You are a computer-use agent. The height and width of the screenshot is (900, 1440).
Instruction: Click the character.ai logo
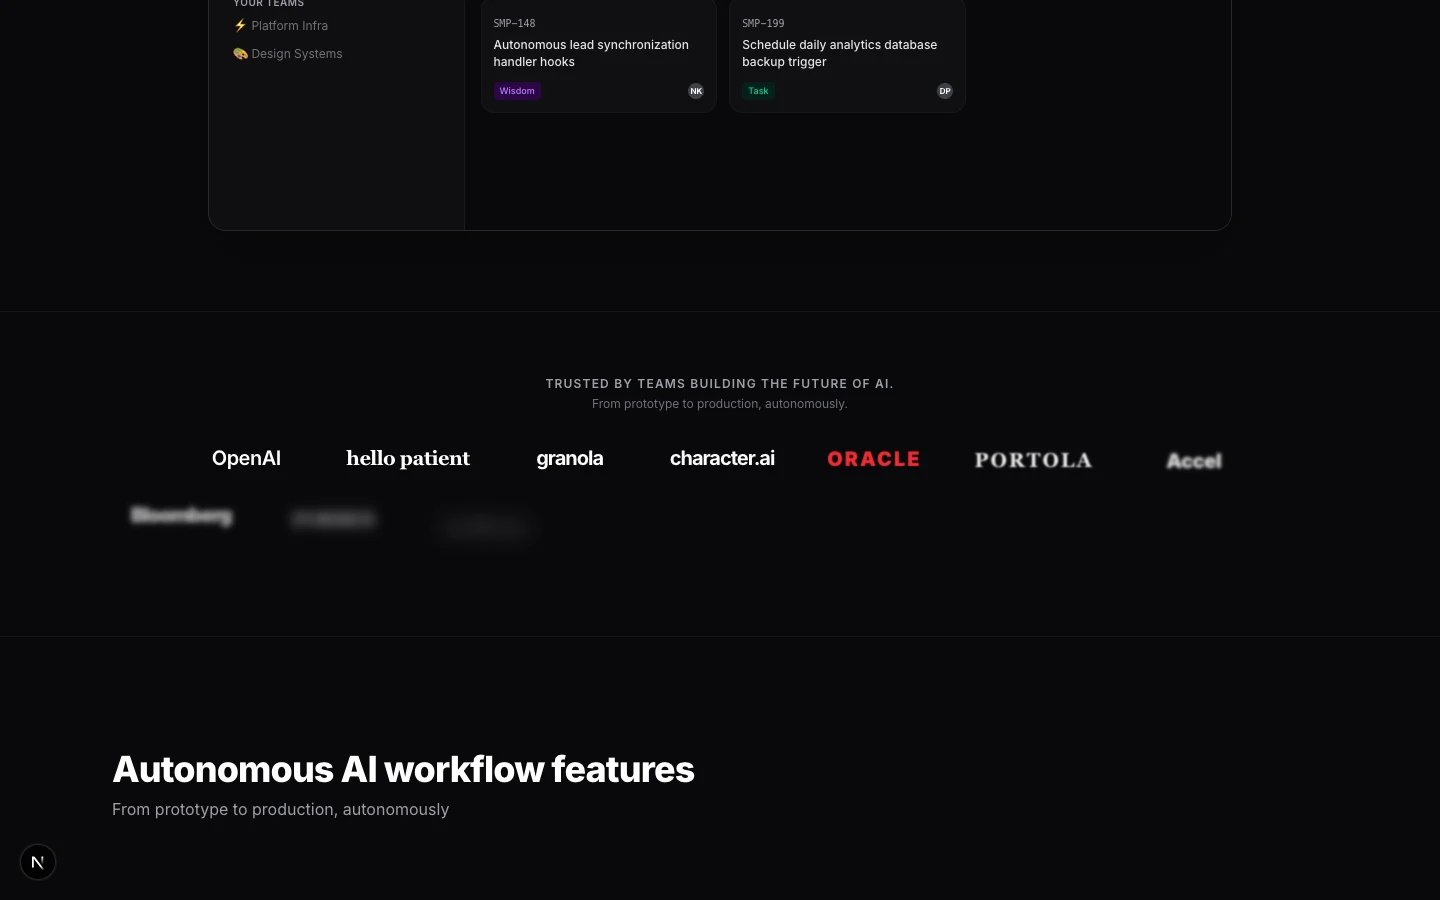coord(722,458)
